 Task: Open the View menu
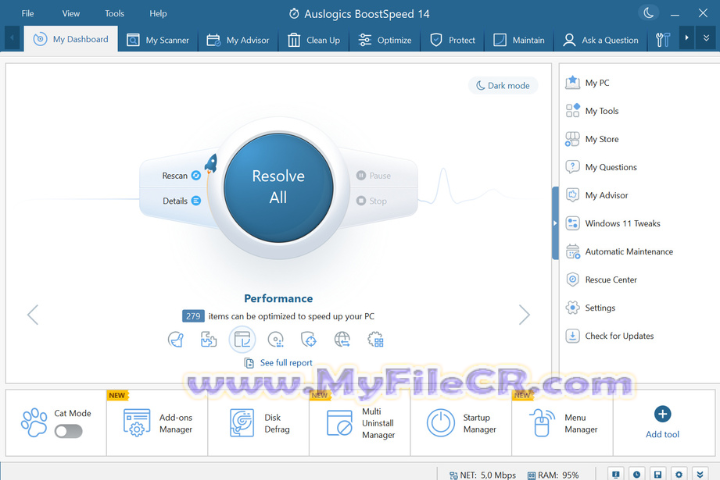click(x=71, y=13)
